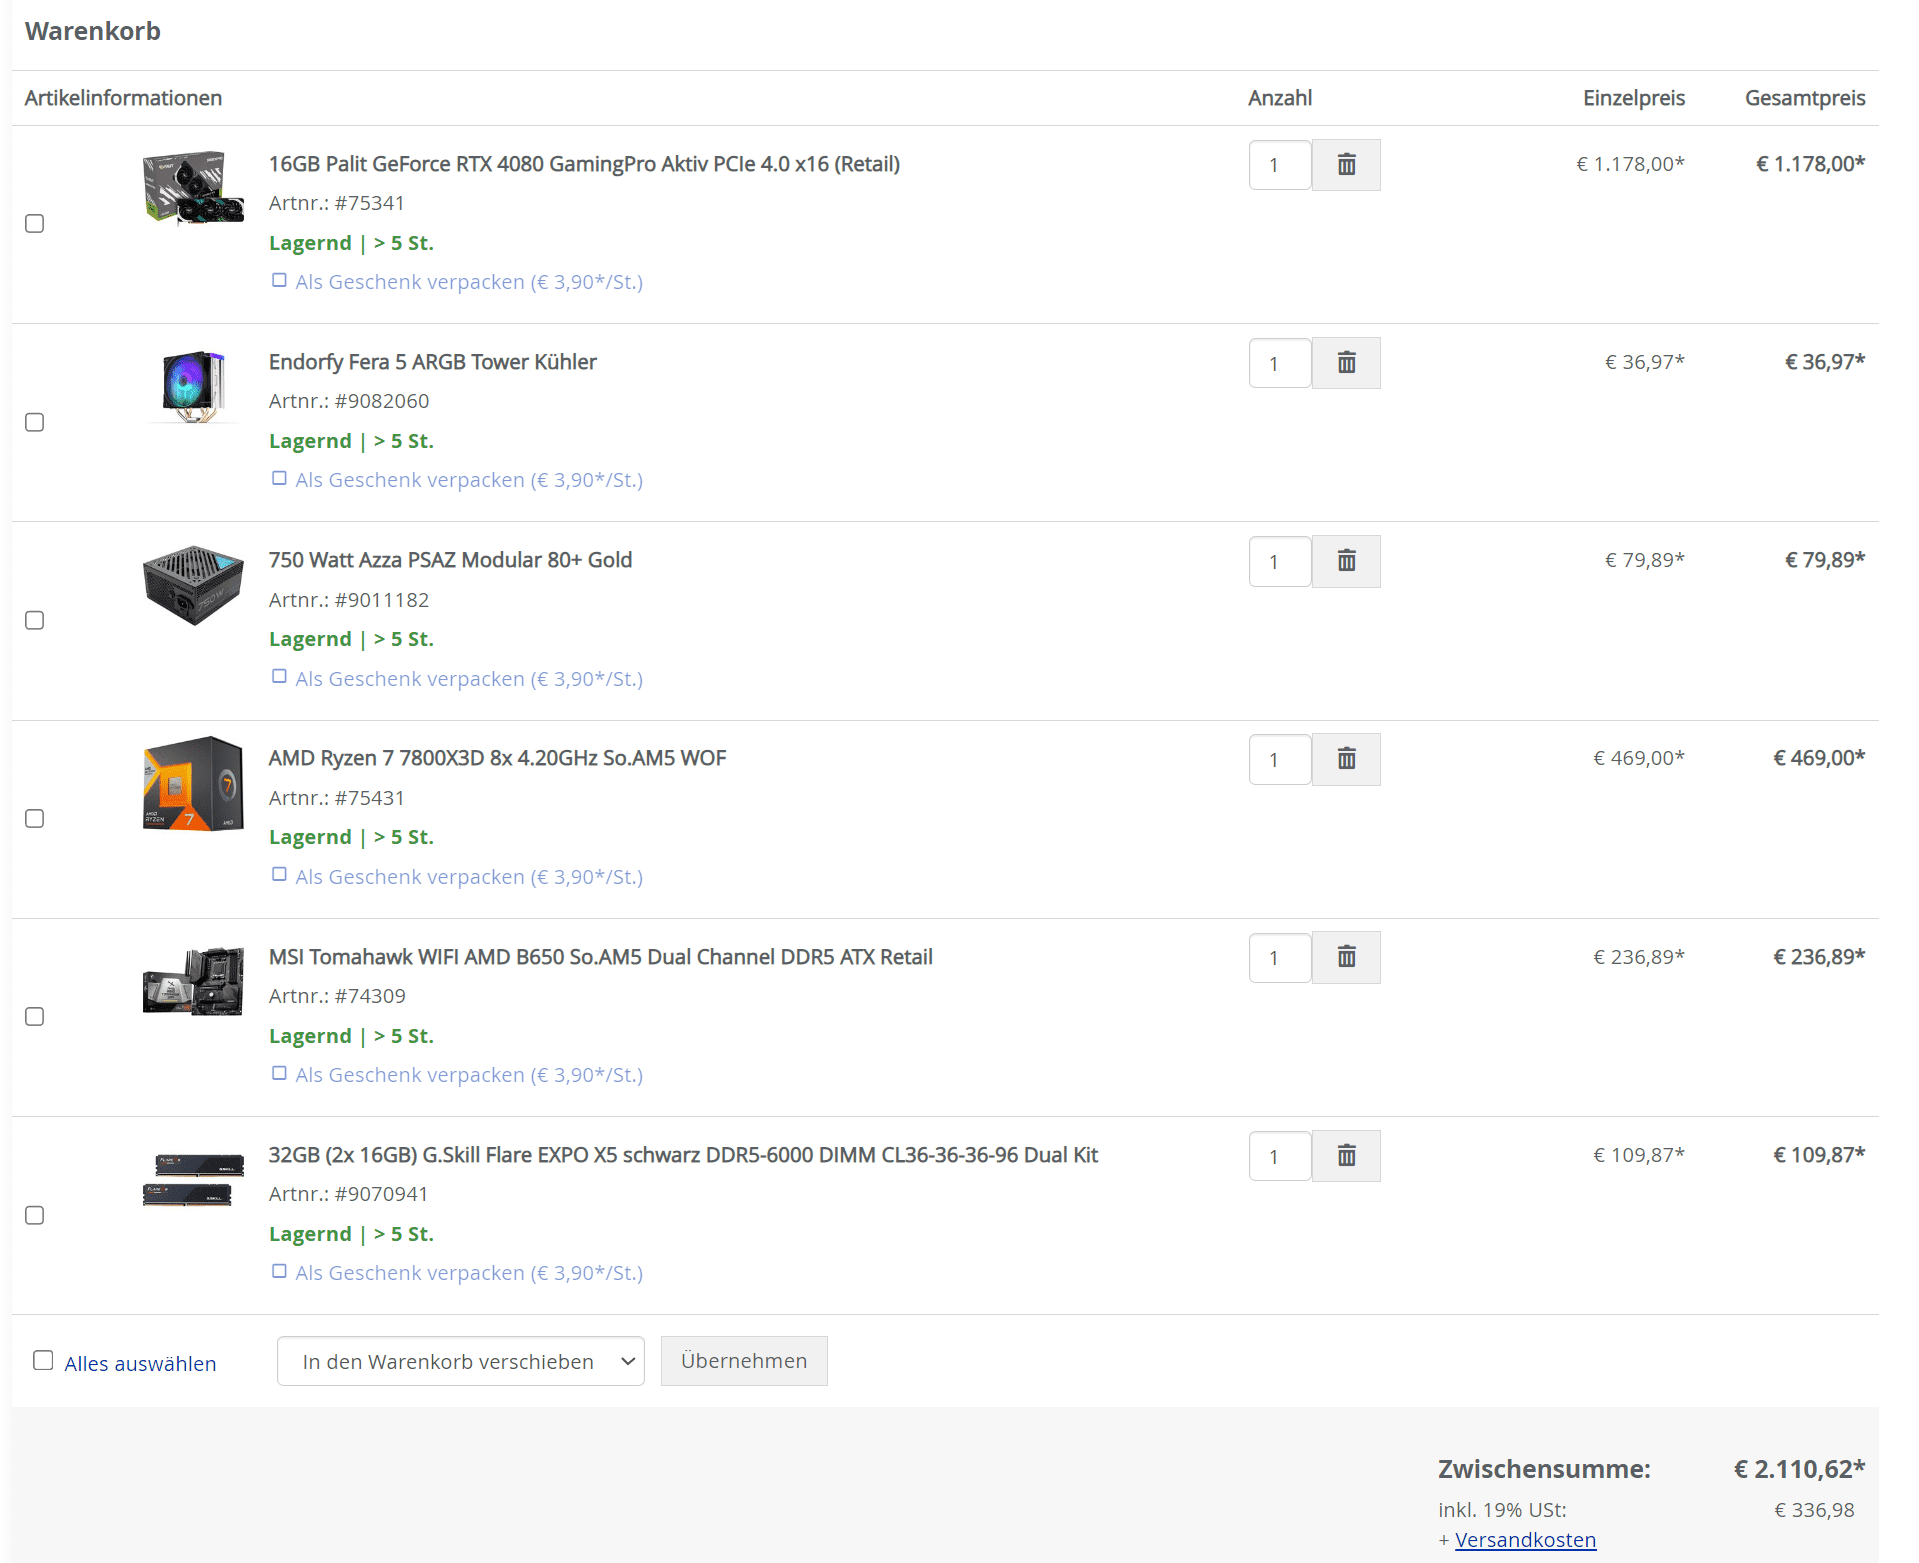Viewport: 1919px width, 1563px height.
Task: Open the 750 Watt Azza PSAZ Modular title
Action: point(450,560)
